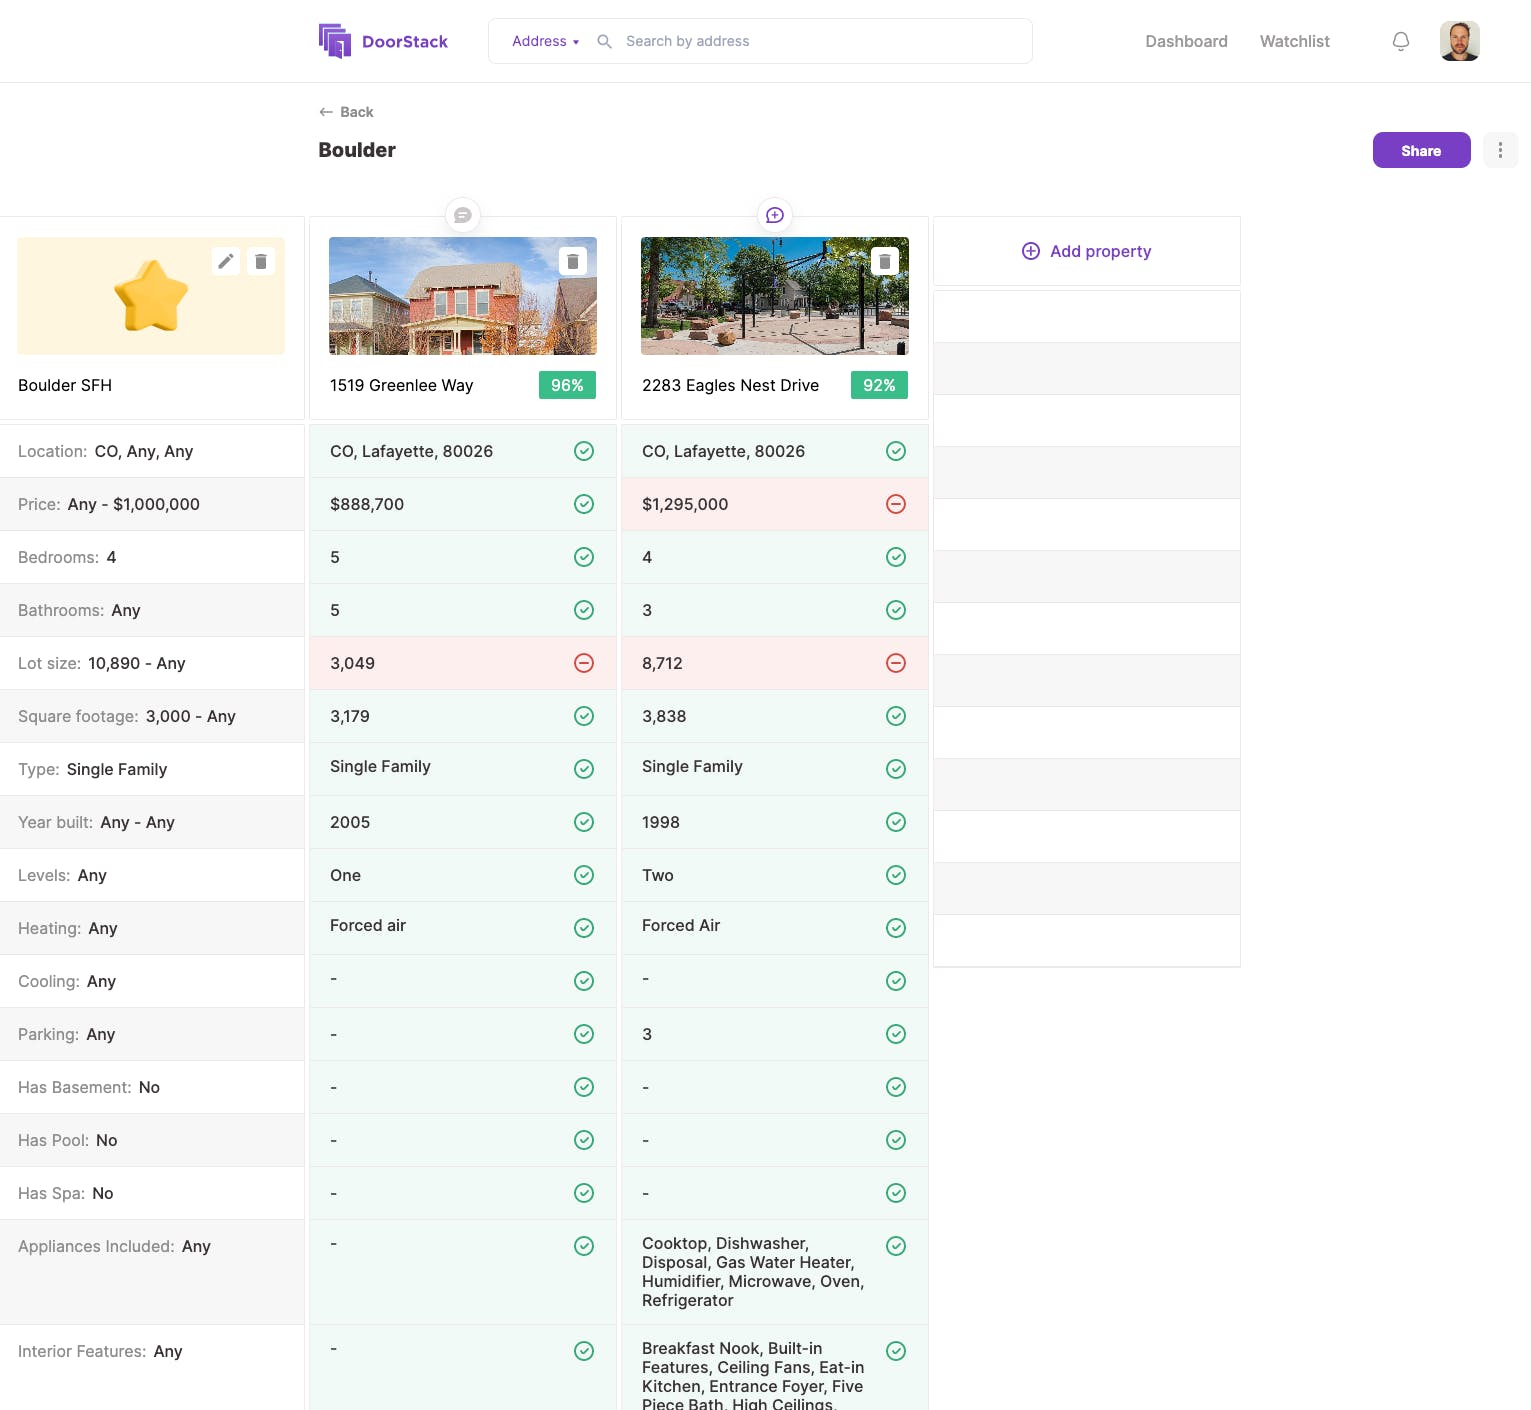Click lot size mismatch icon for 3,049

[x=584, y=663]
